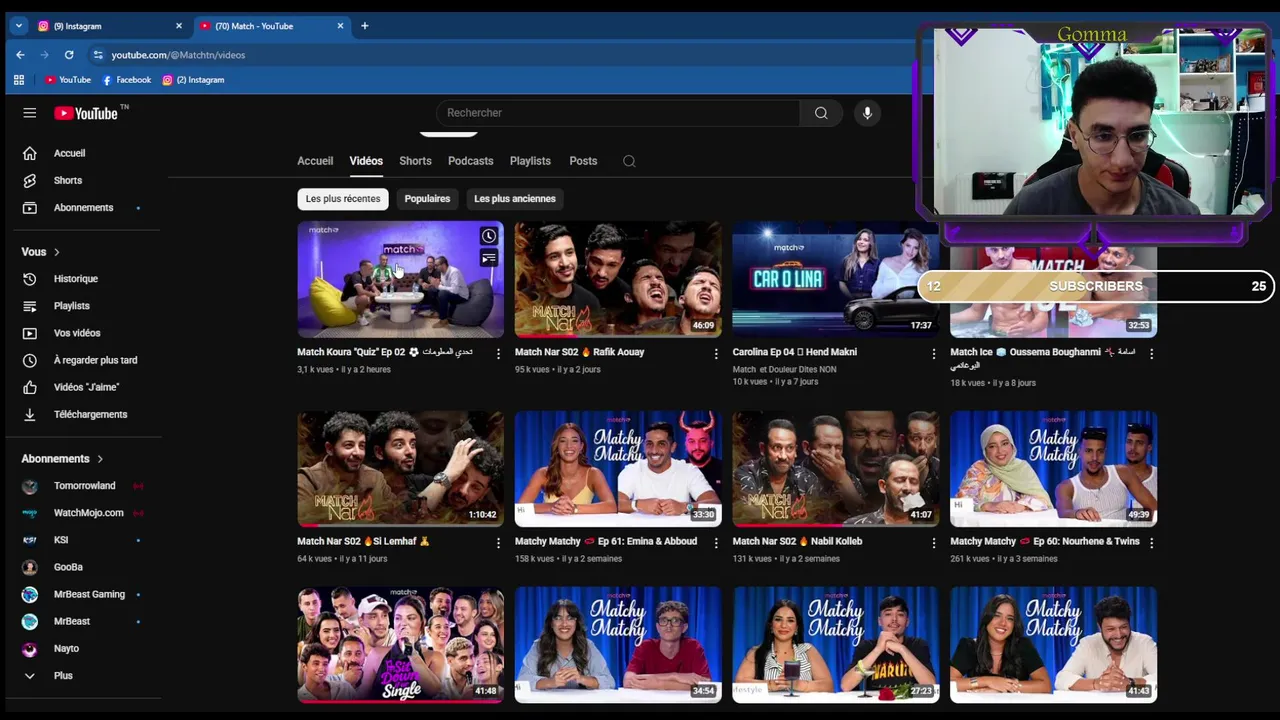Open Facebook bookmark in bookmarks bar
This screenshot has width=1280, height=720.
(x=126, y=80)
